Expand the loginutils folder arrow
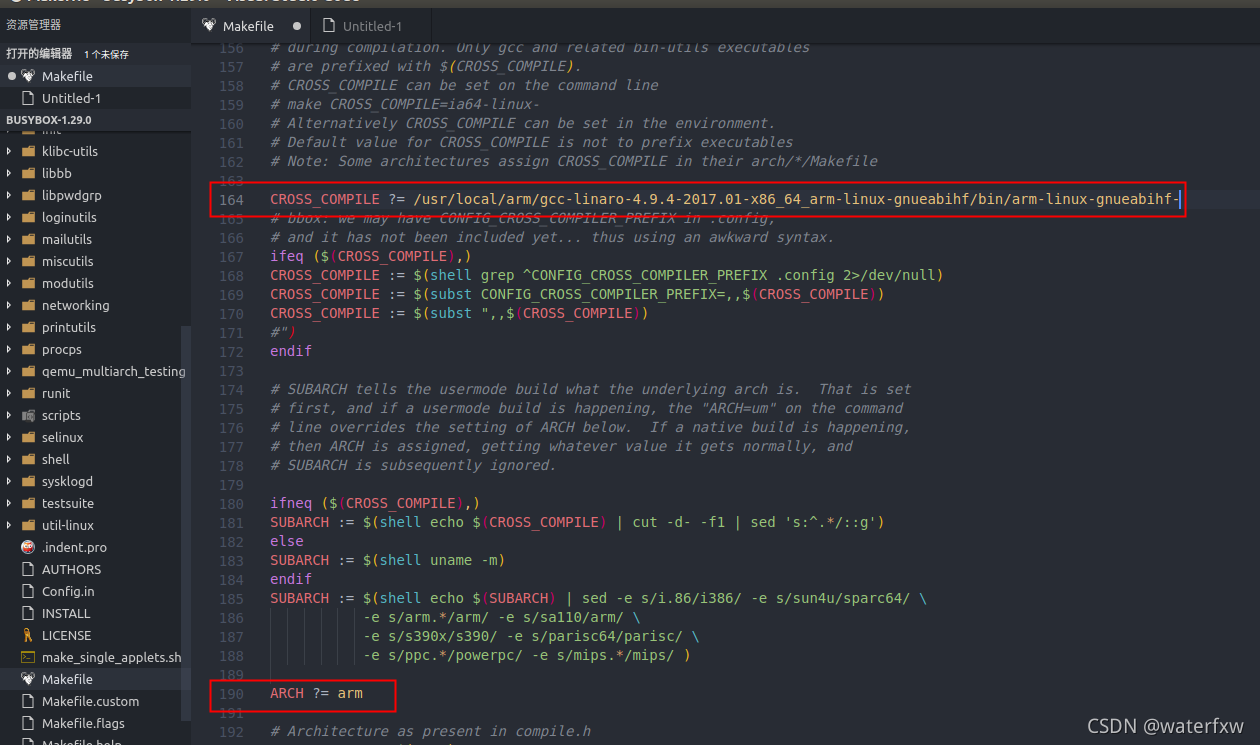The image size is (1260, 745). tap(10, 217)
